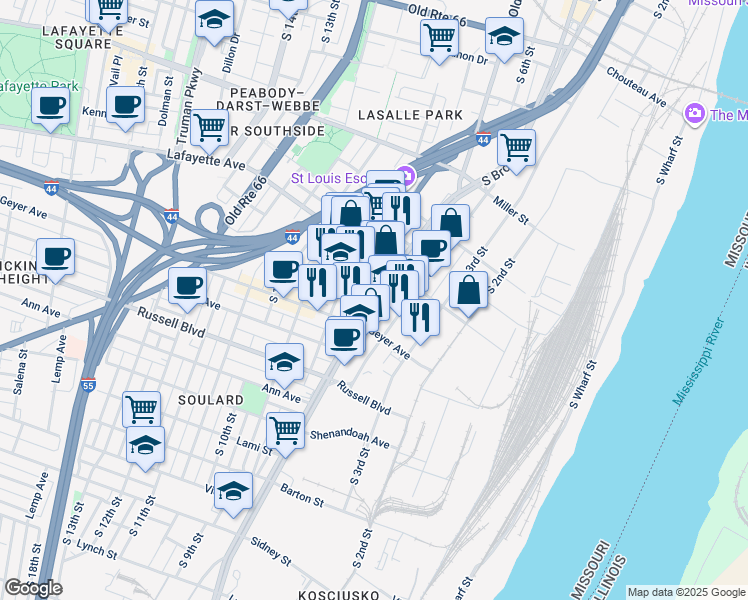Select the Barton St street label

[x=302, y=495]
